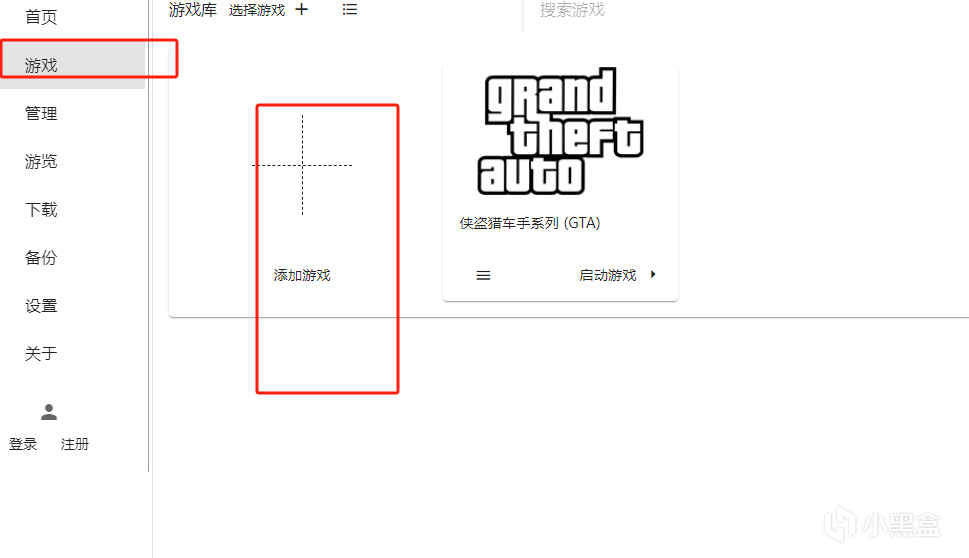Click the 侠盗猎车手系列 (GTA) title
Viewport: 969px width, 558px height.
pyautogui.click(x=530, y=223)
